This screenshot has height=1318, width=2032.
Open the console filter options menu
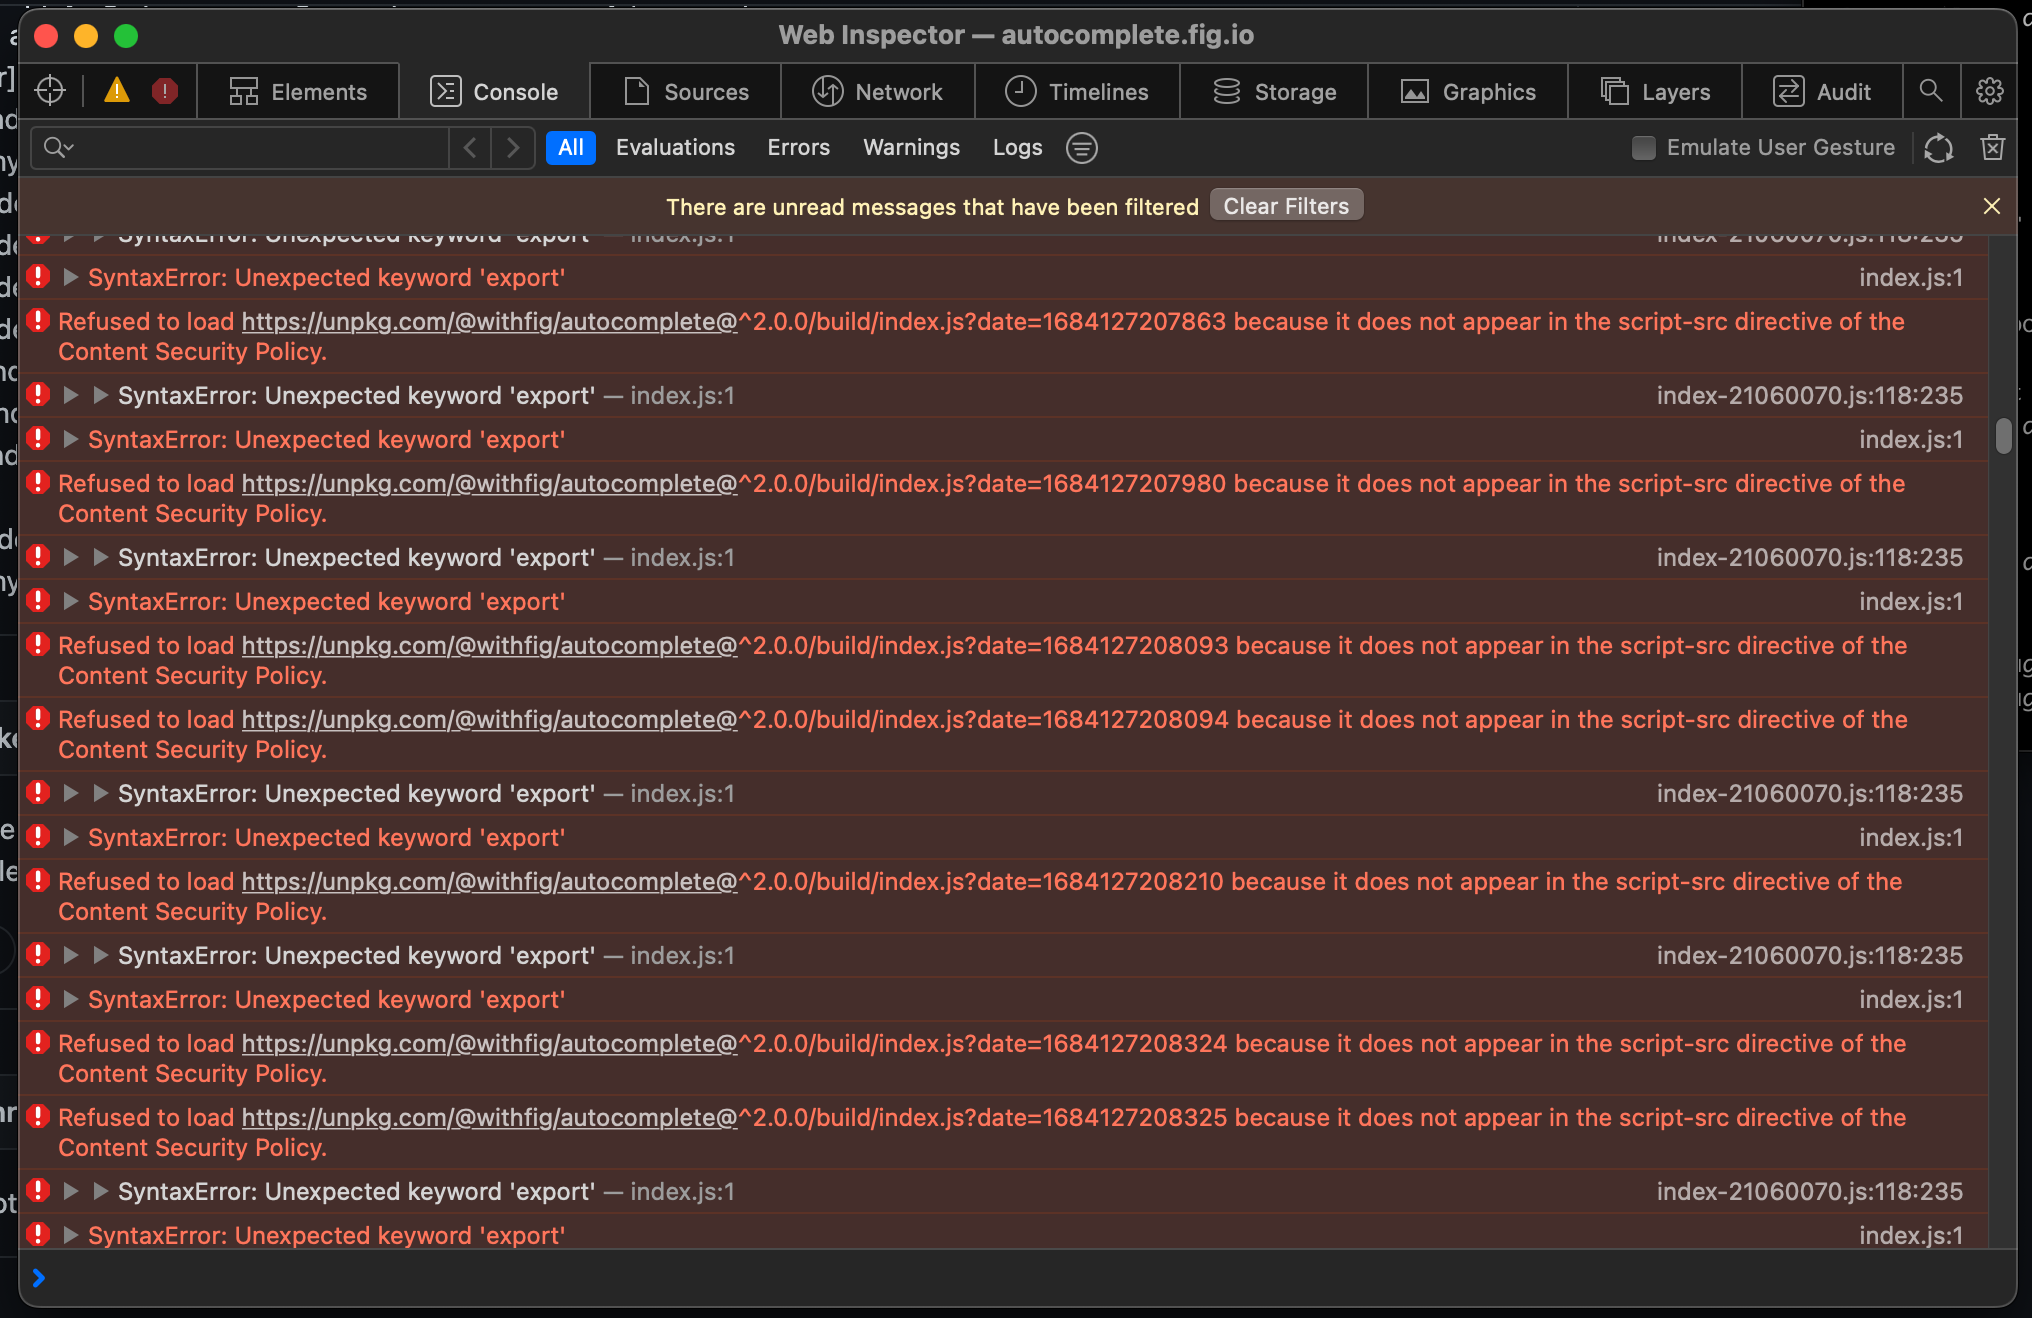pos(1081,148)
